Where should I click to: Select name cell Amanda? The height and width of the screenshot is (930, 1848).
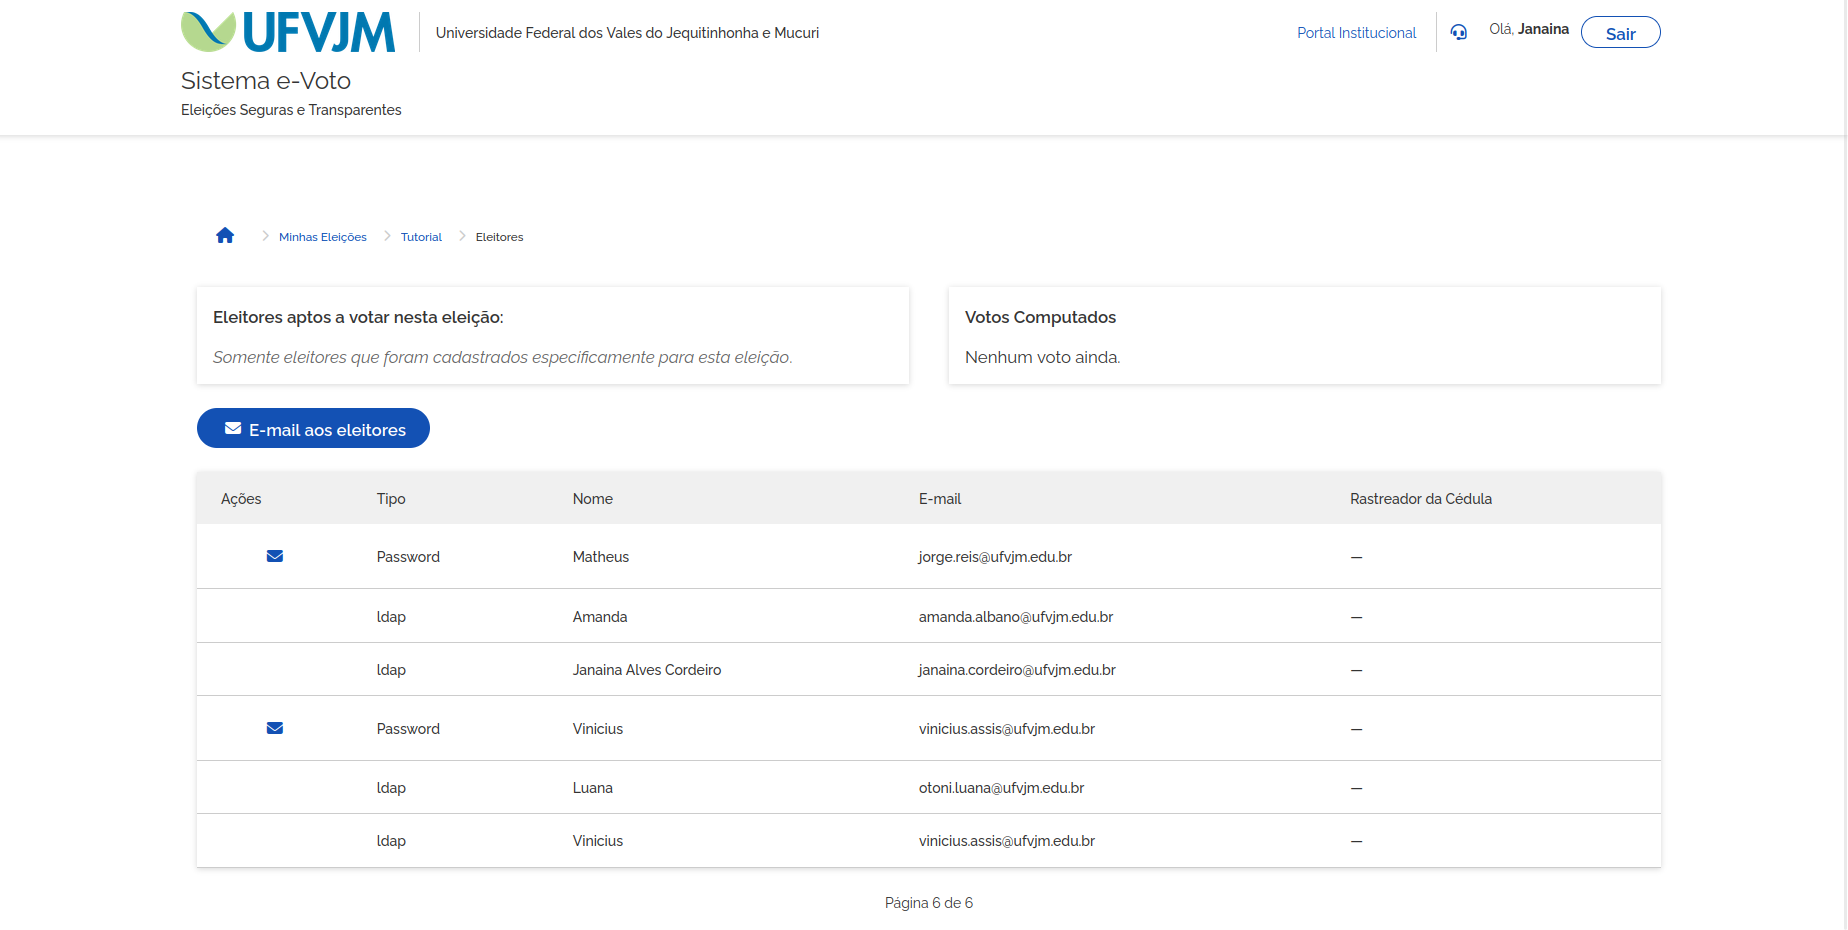(600, 617)
